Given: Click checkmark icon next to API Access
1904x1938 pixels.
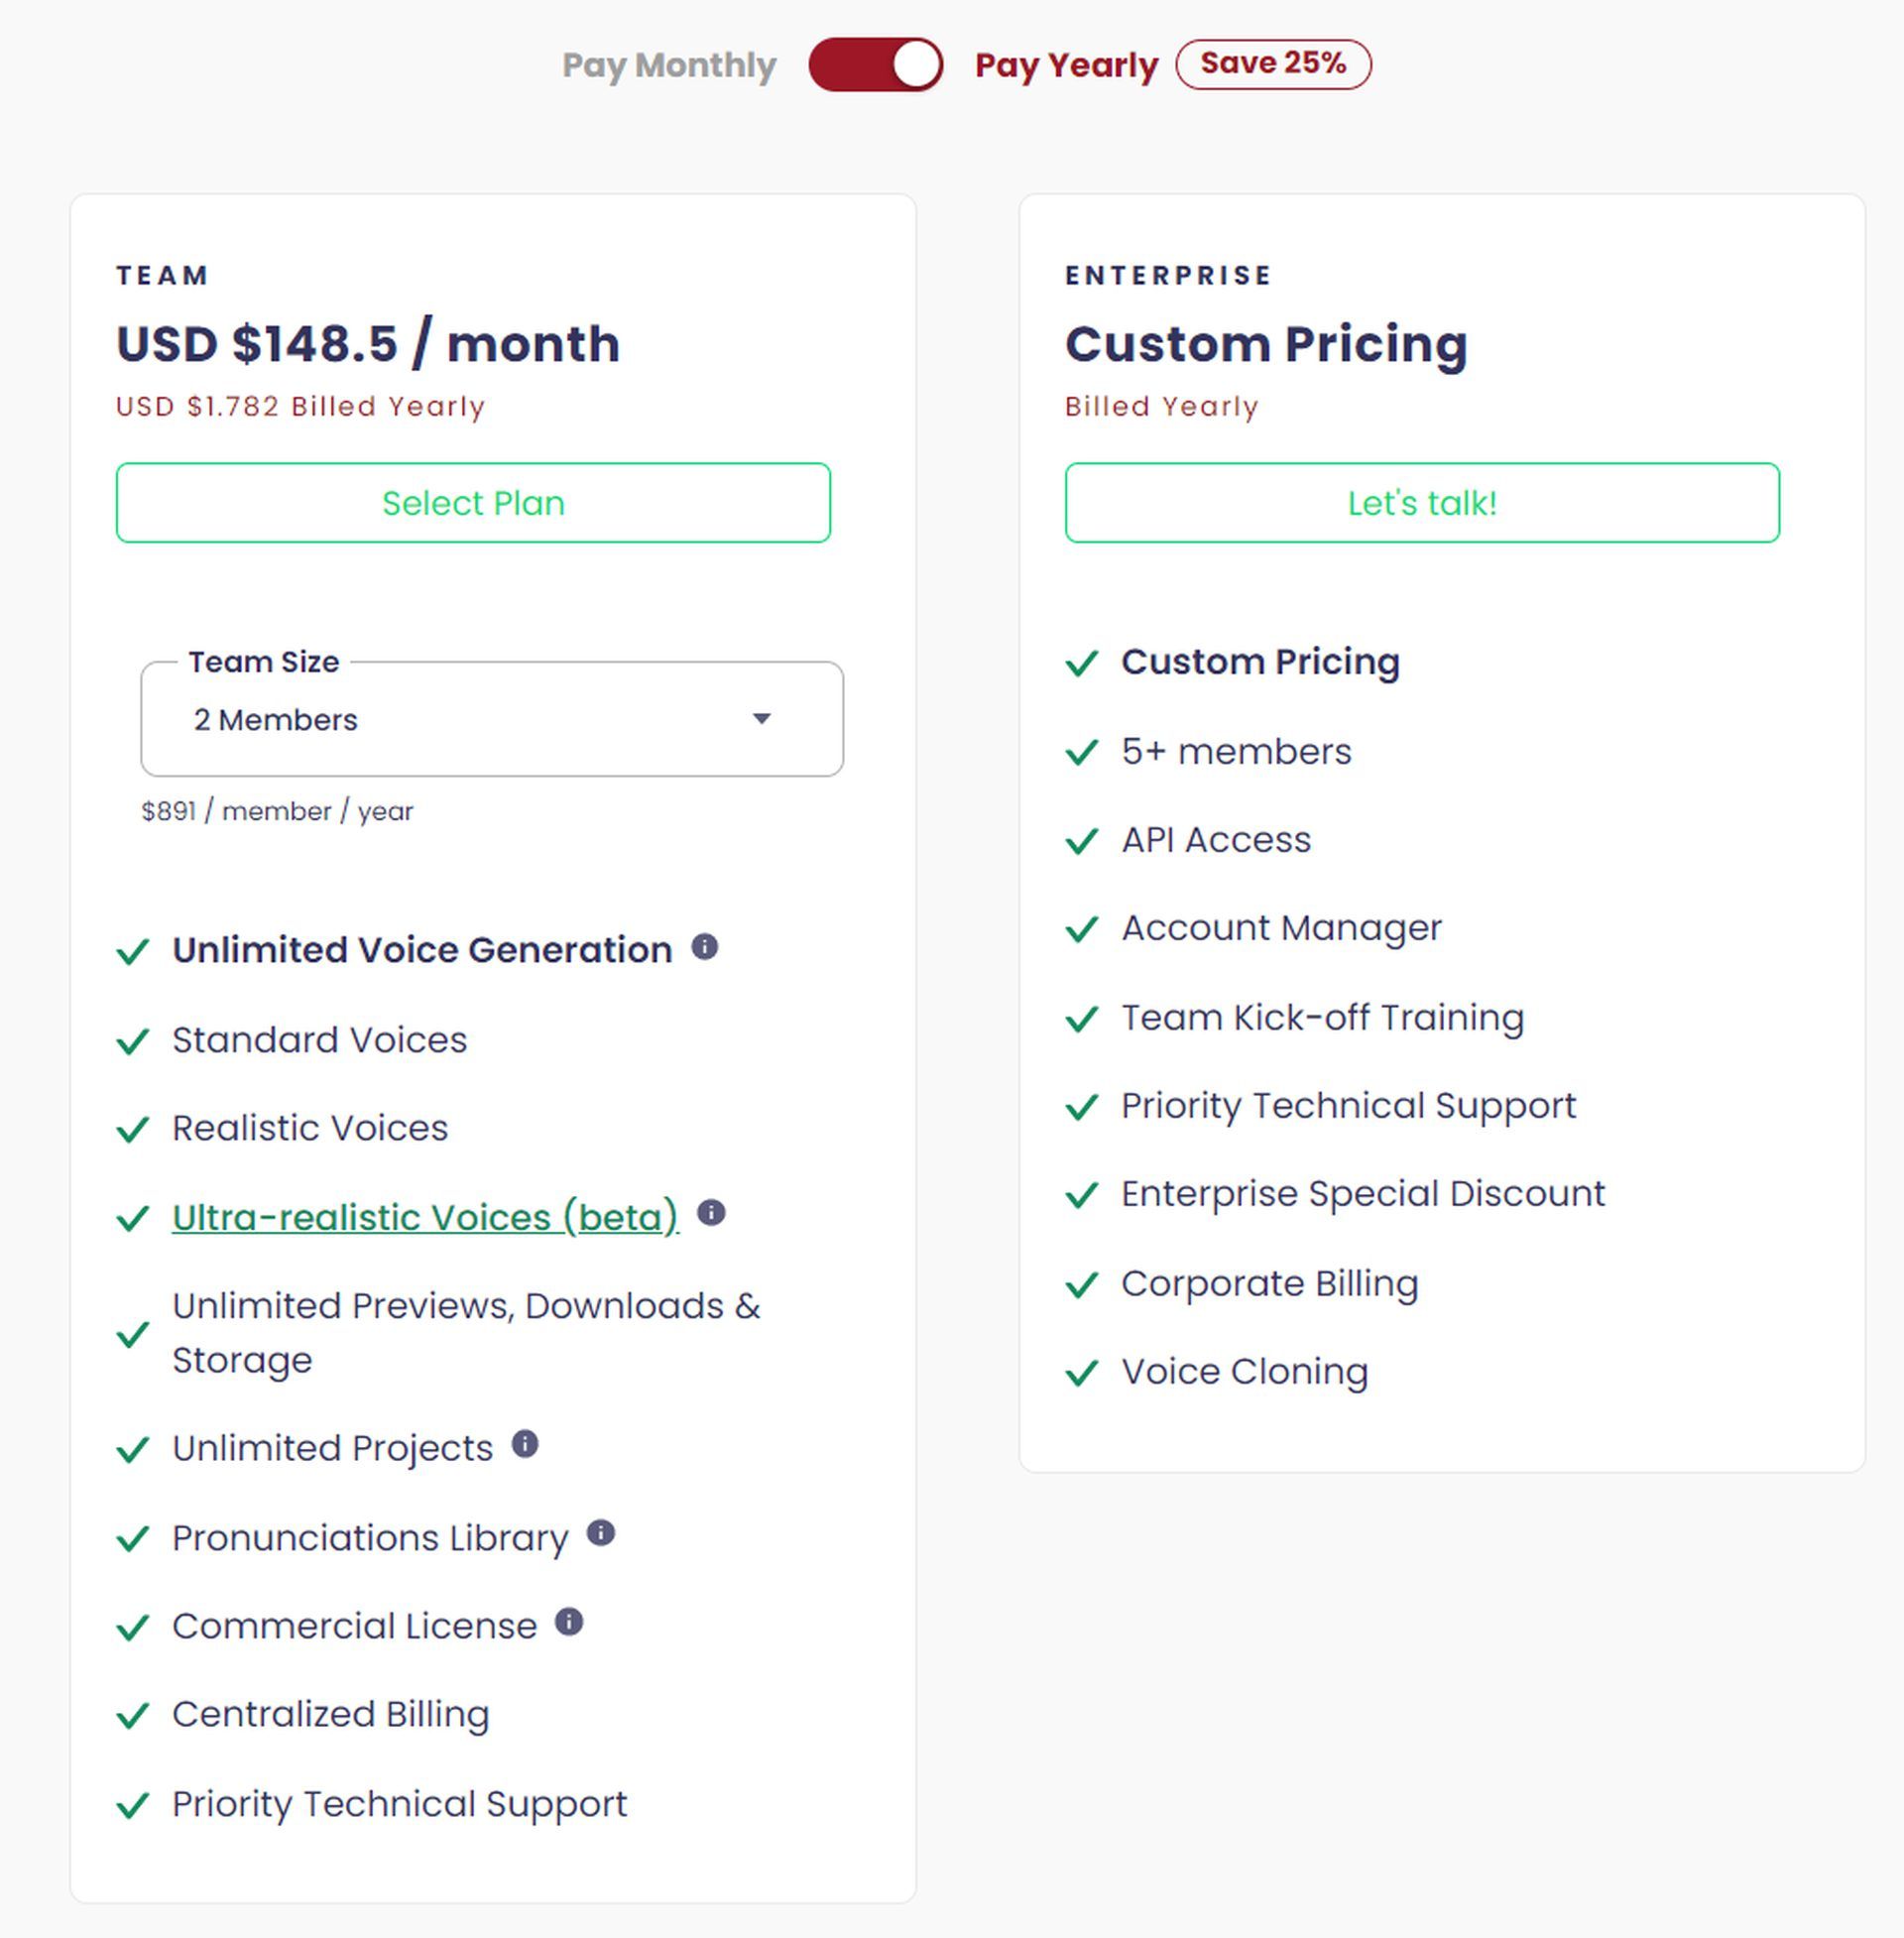Looking at the screenshot, I should click(x=1082, y=841).
